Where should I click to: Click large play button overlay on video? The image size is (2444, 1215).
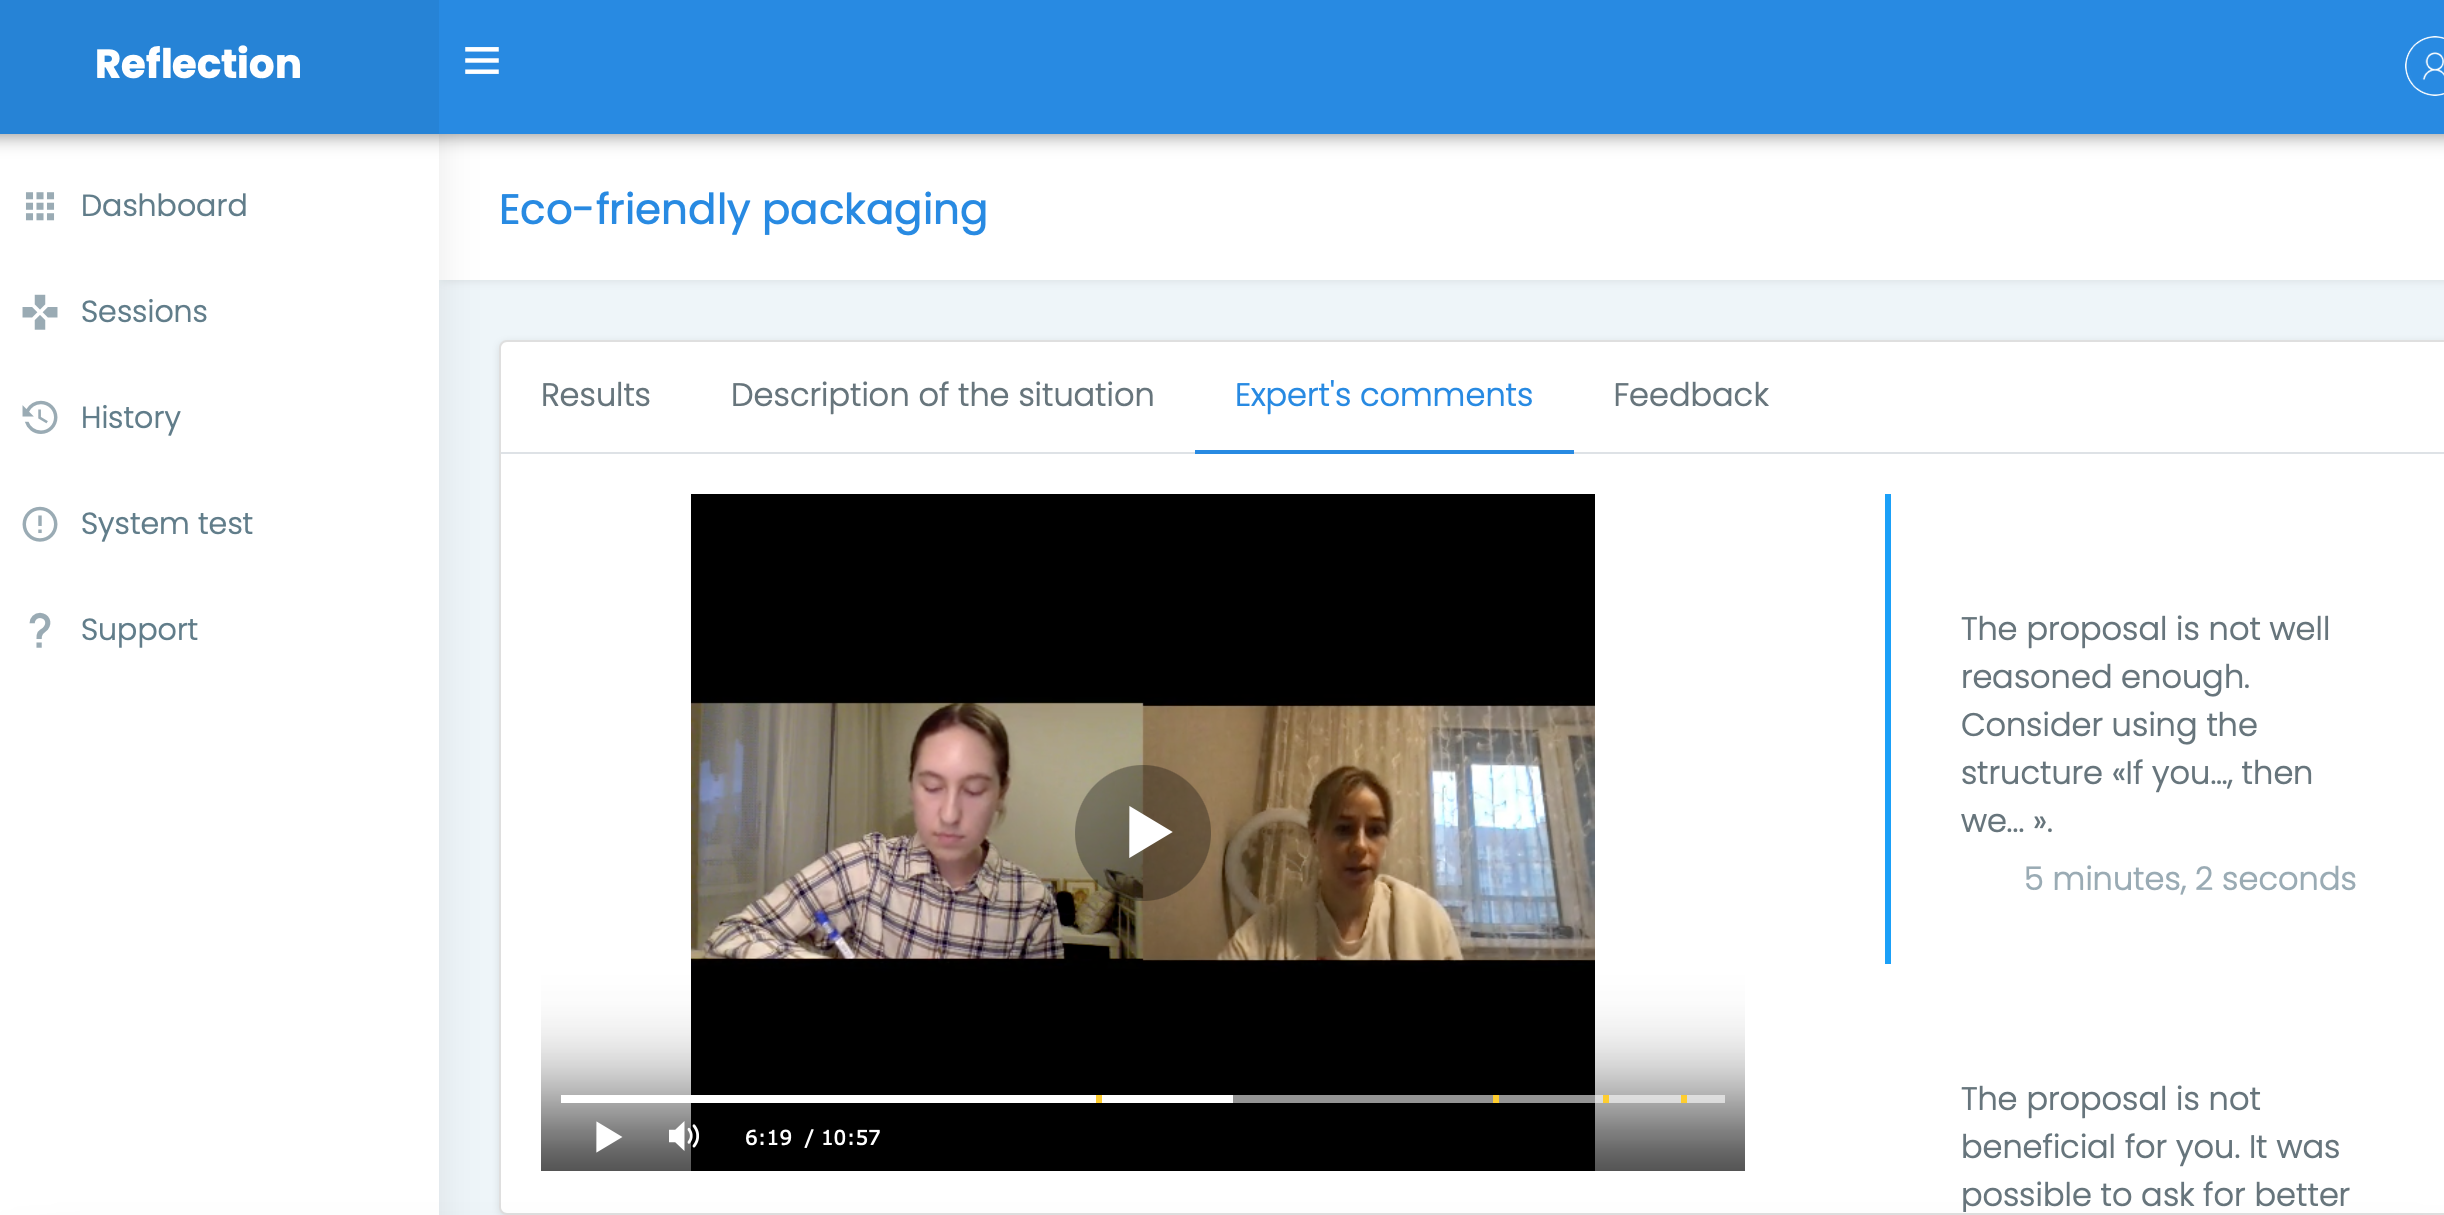1142,832
